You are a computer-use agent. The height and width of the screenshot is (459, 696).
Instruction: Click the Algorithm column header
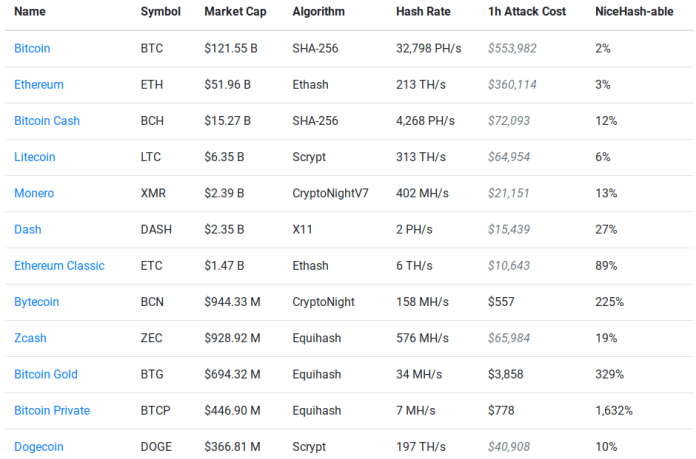pos(318,12)
